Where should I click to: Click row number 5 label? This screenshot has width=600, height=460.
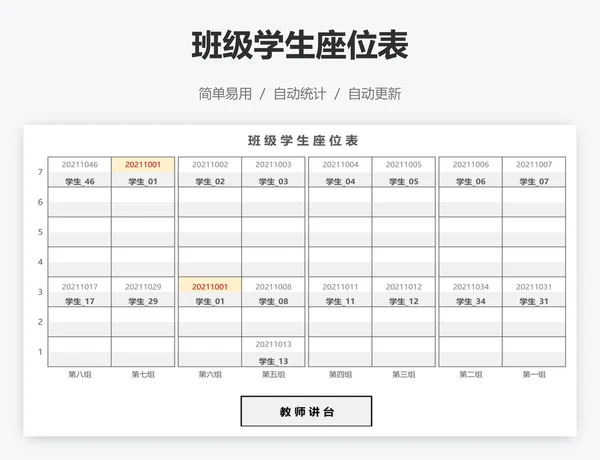point(40,232)
